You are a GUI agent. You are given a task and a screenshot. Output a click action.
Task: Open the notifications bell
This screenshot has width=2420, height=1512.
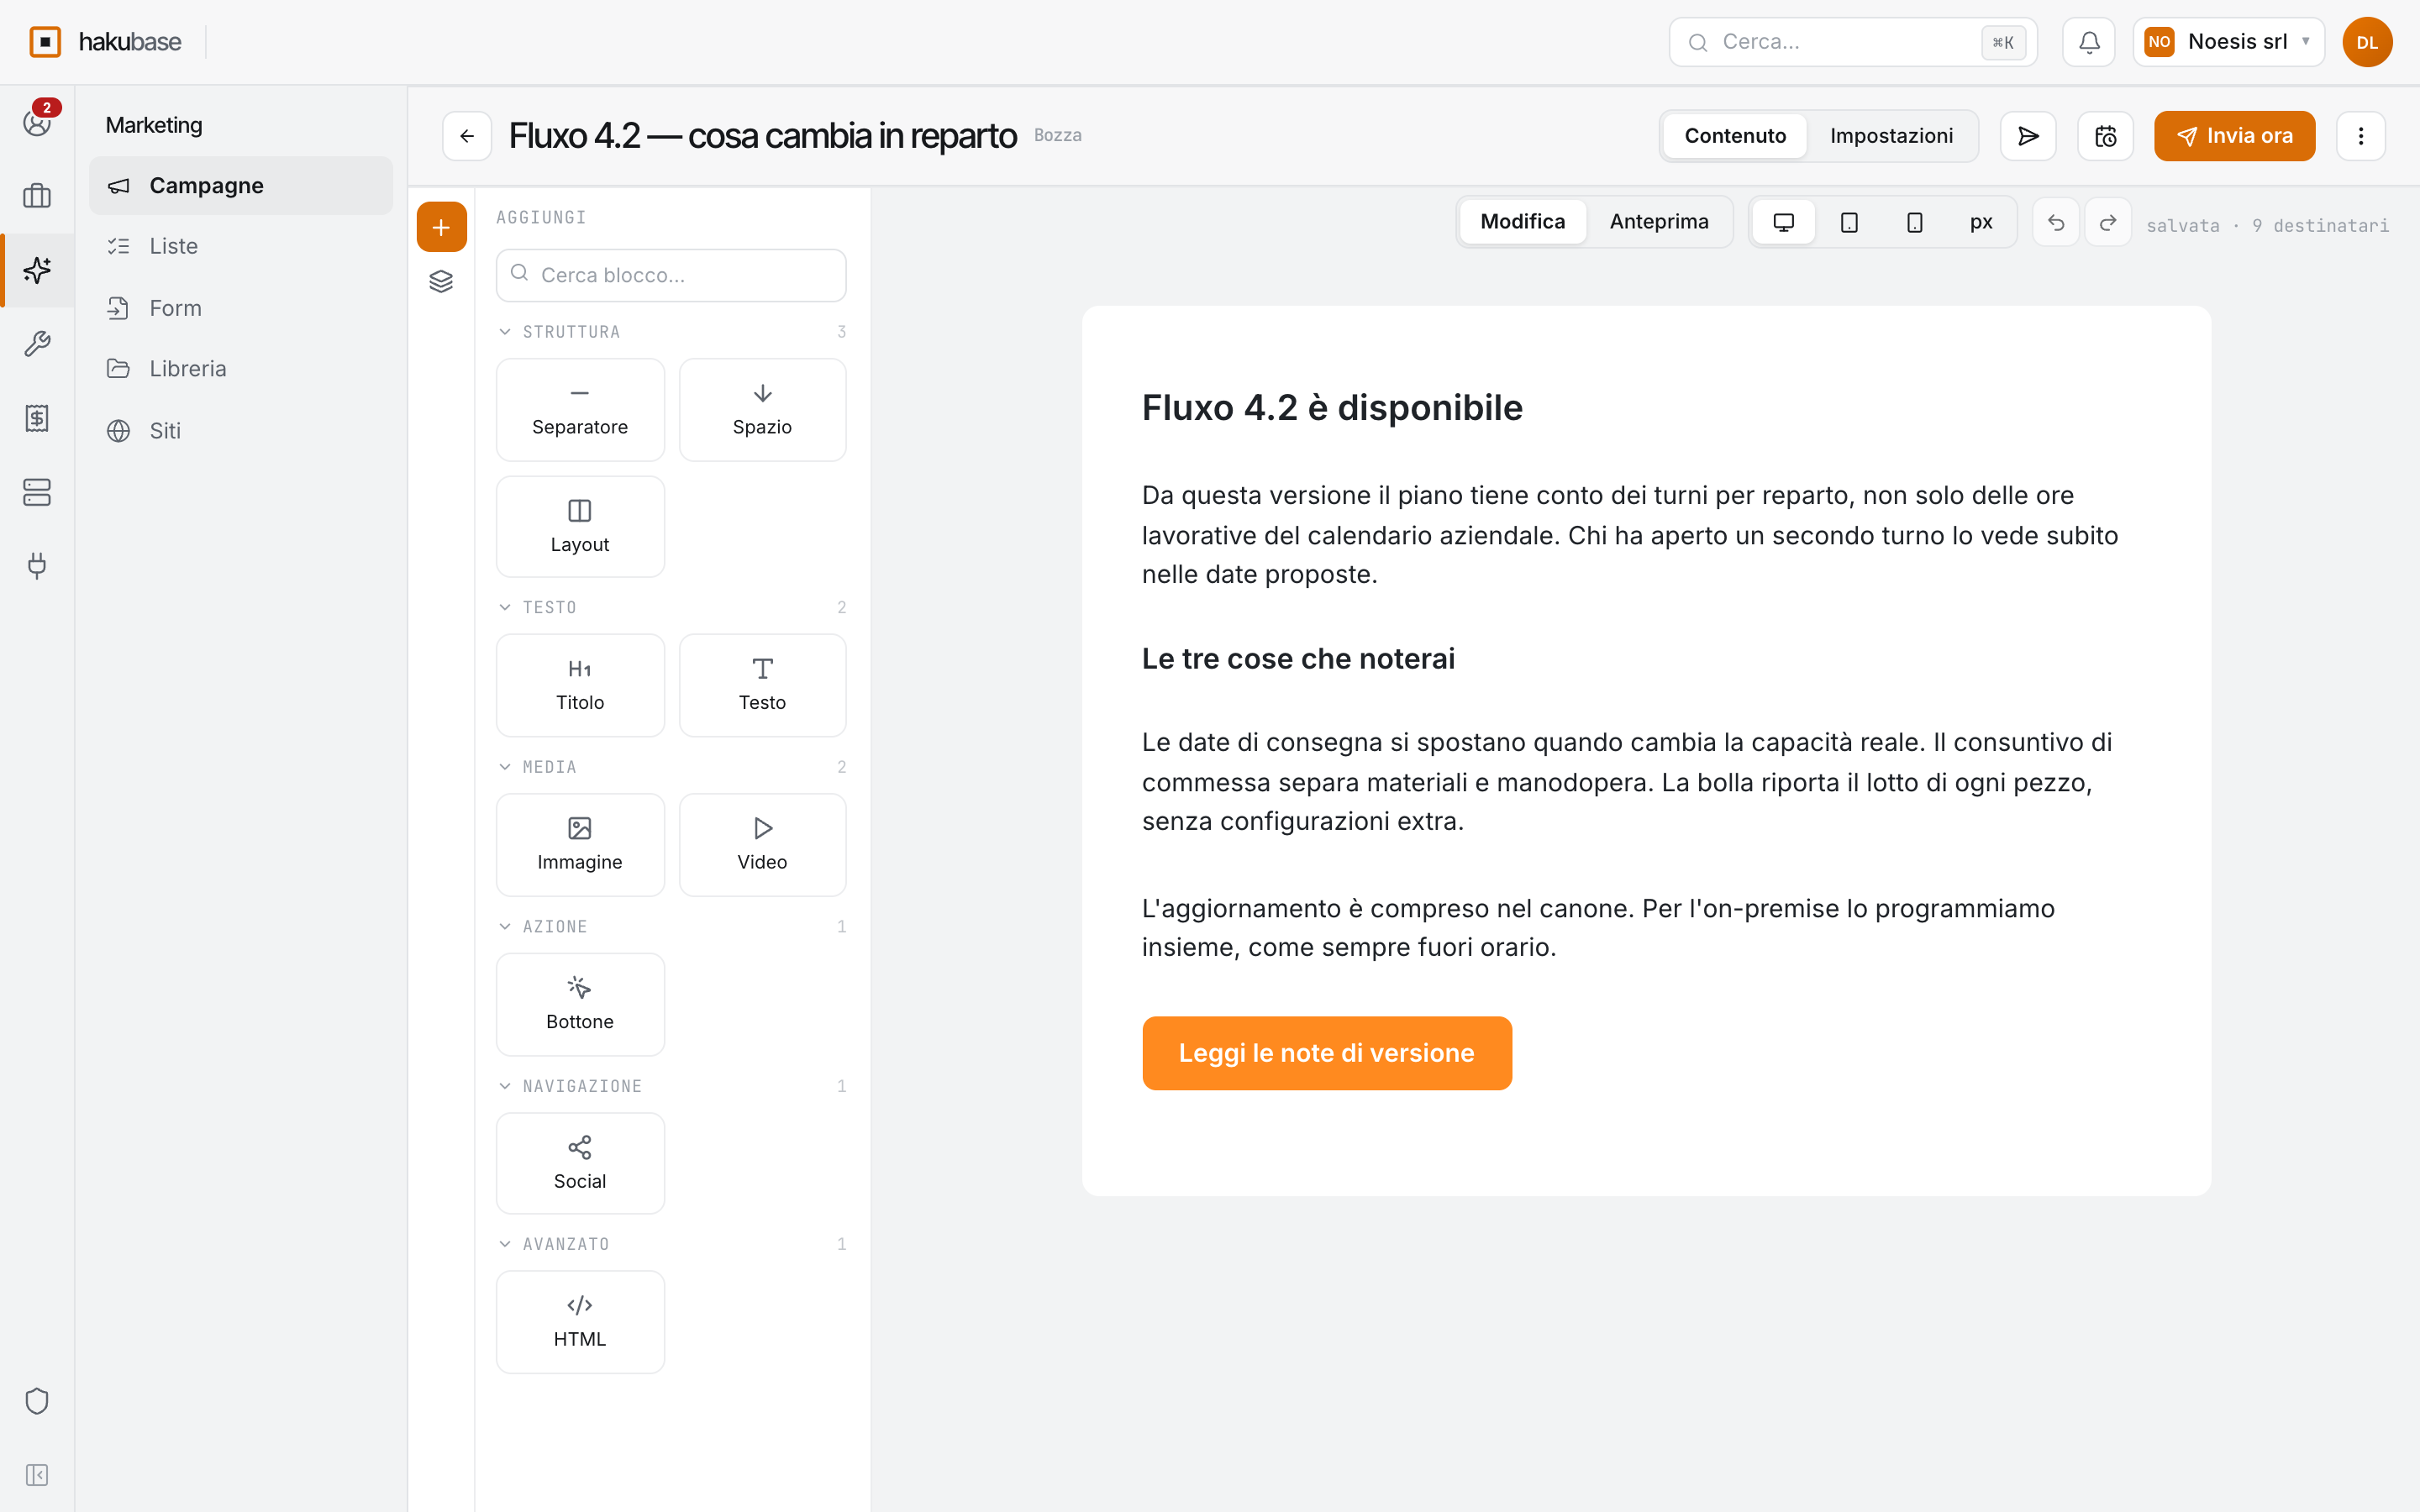[x=2089, y=42]
